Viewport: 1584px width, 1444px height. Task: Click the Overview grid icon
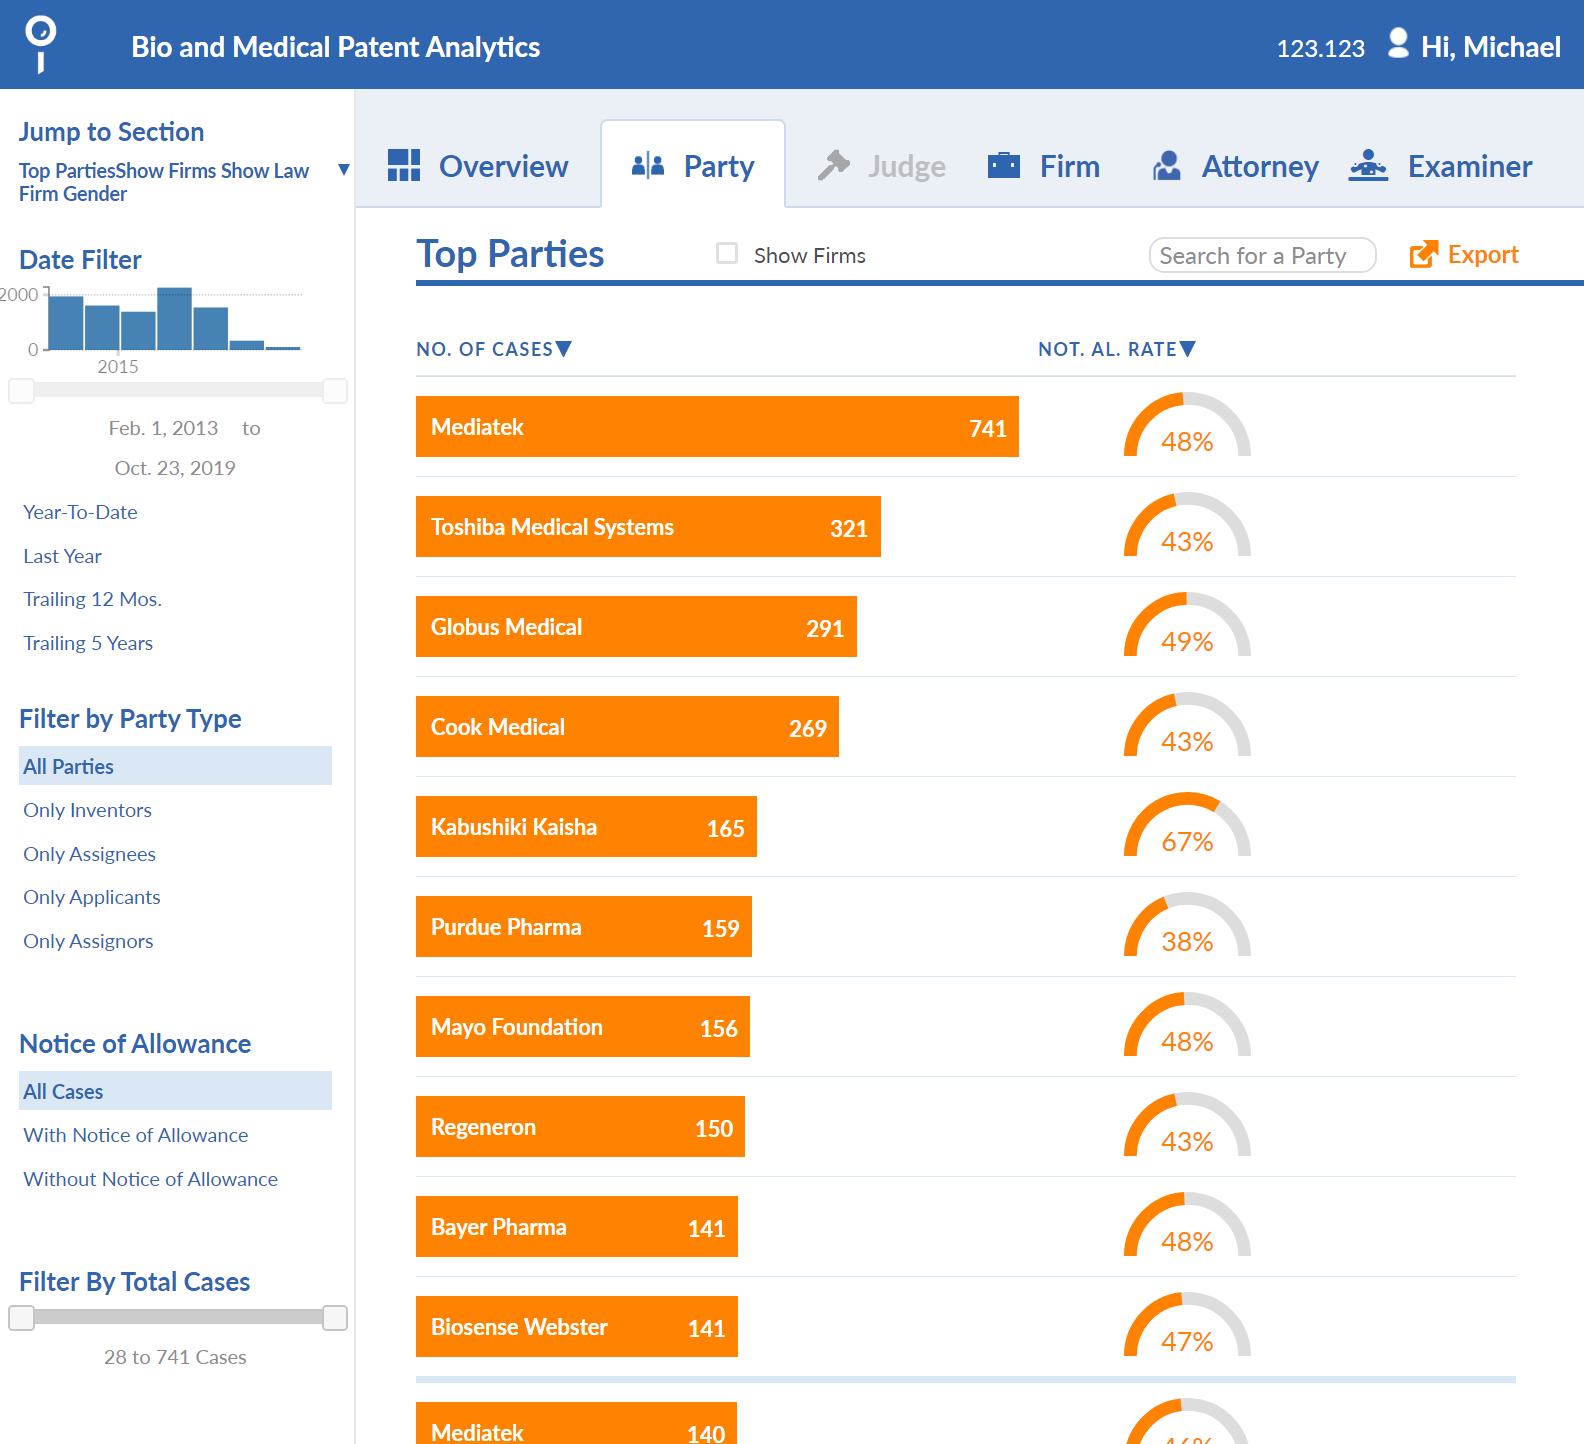coord(404,165)
